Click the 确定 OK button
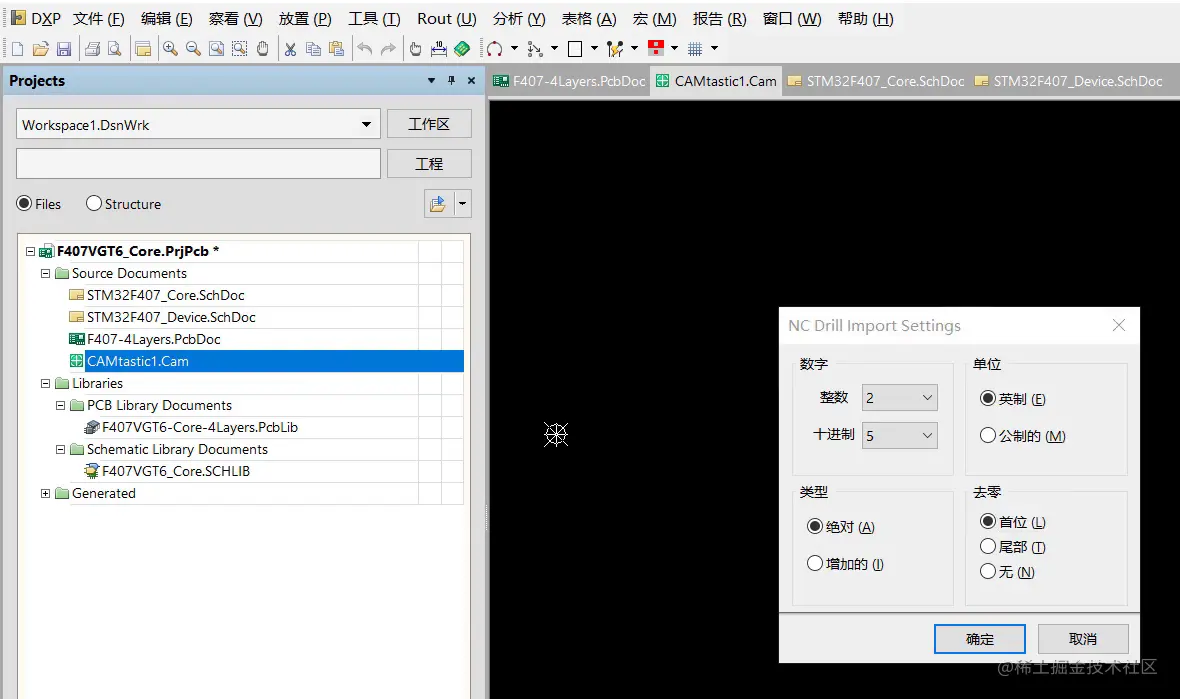 (x=980, y=639)
